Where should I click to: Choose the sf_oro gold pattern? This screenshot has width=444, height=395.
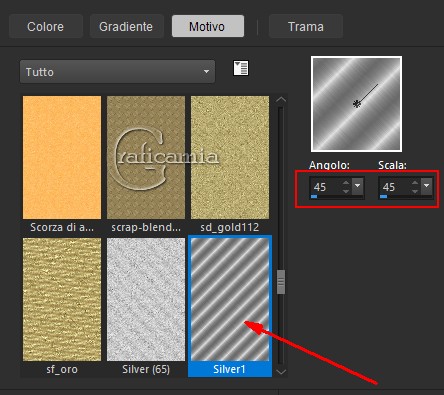62,300
